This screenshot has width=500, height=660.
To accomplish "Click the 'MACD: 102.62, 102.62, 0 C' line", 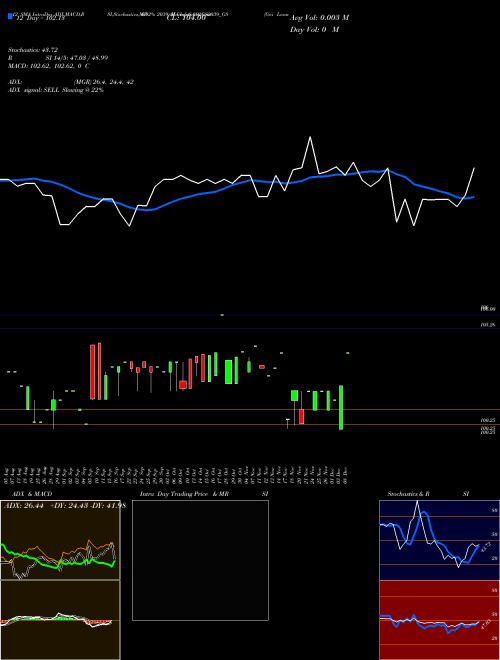I will (x=48, y=66).
